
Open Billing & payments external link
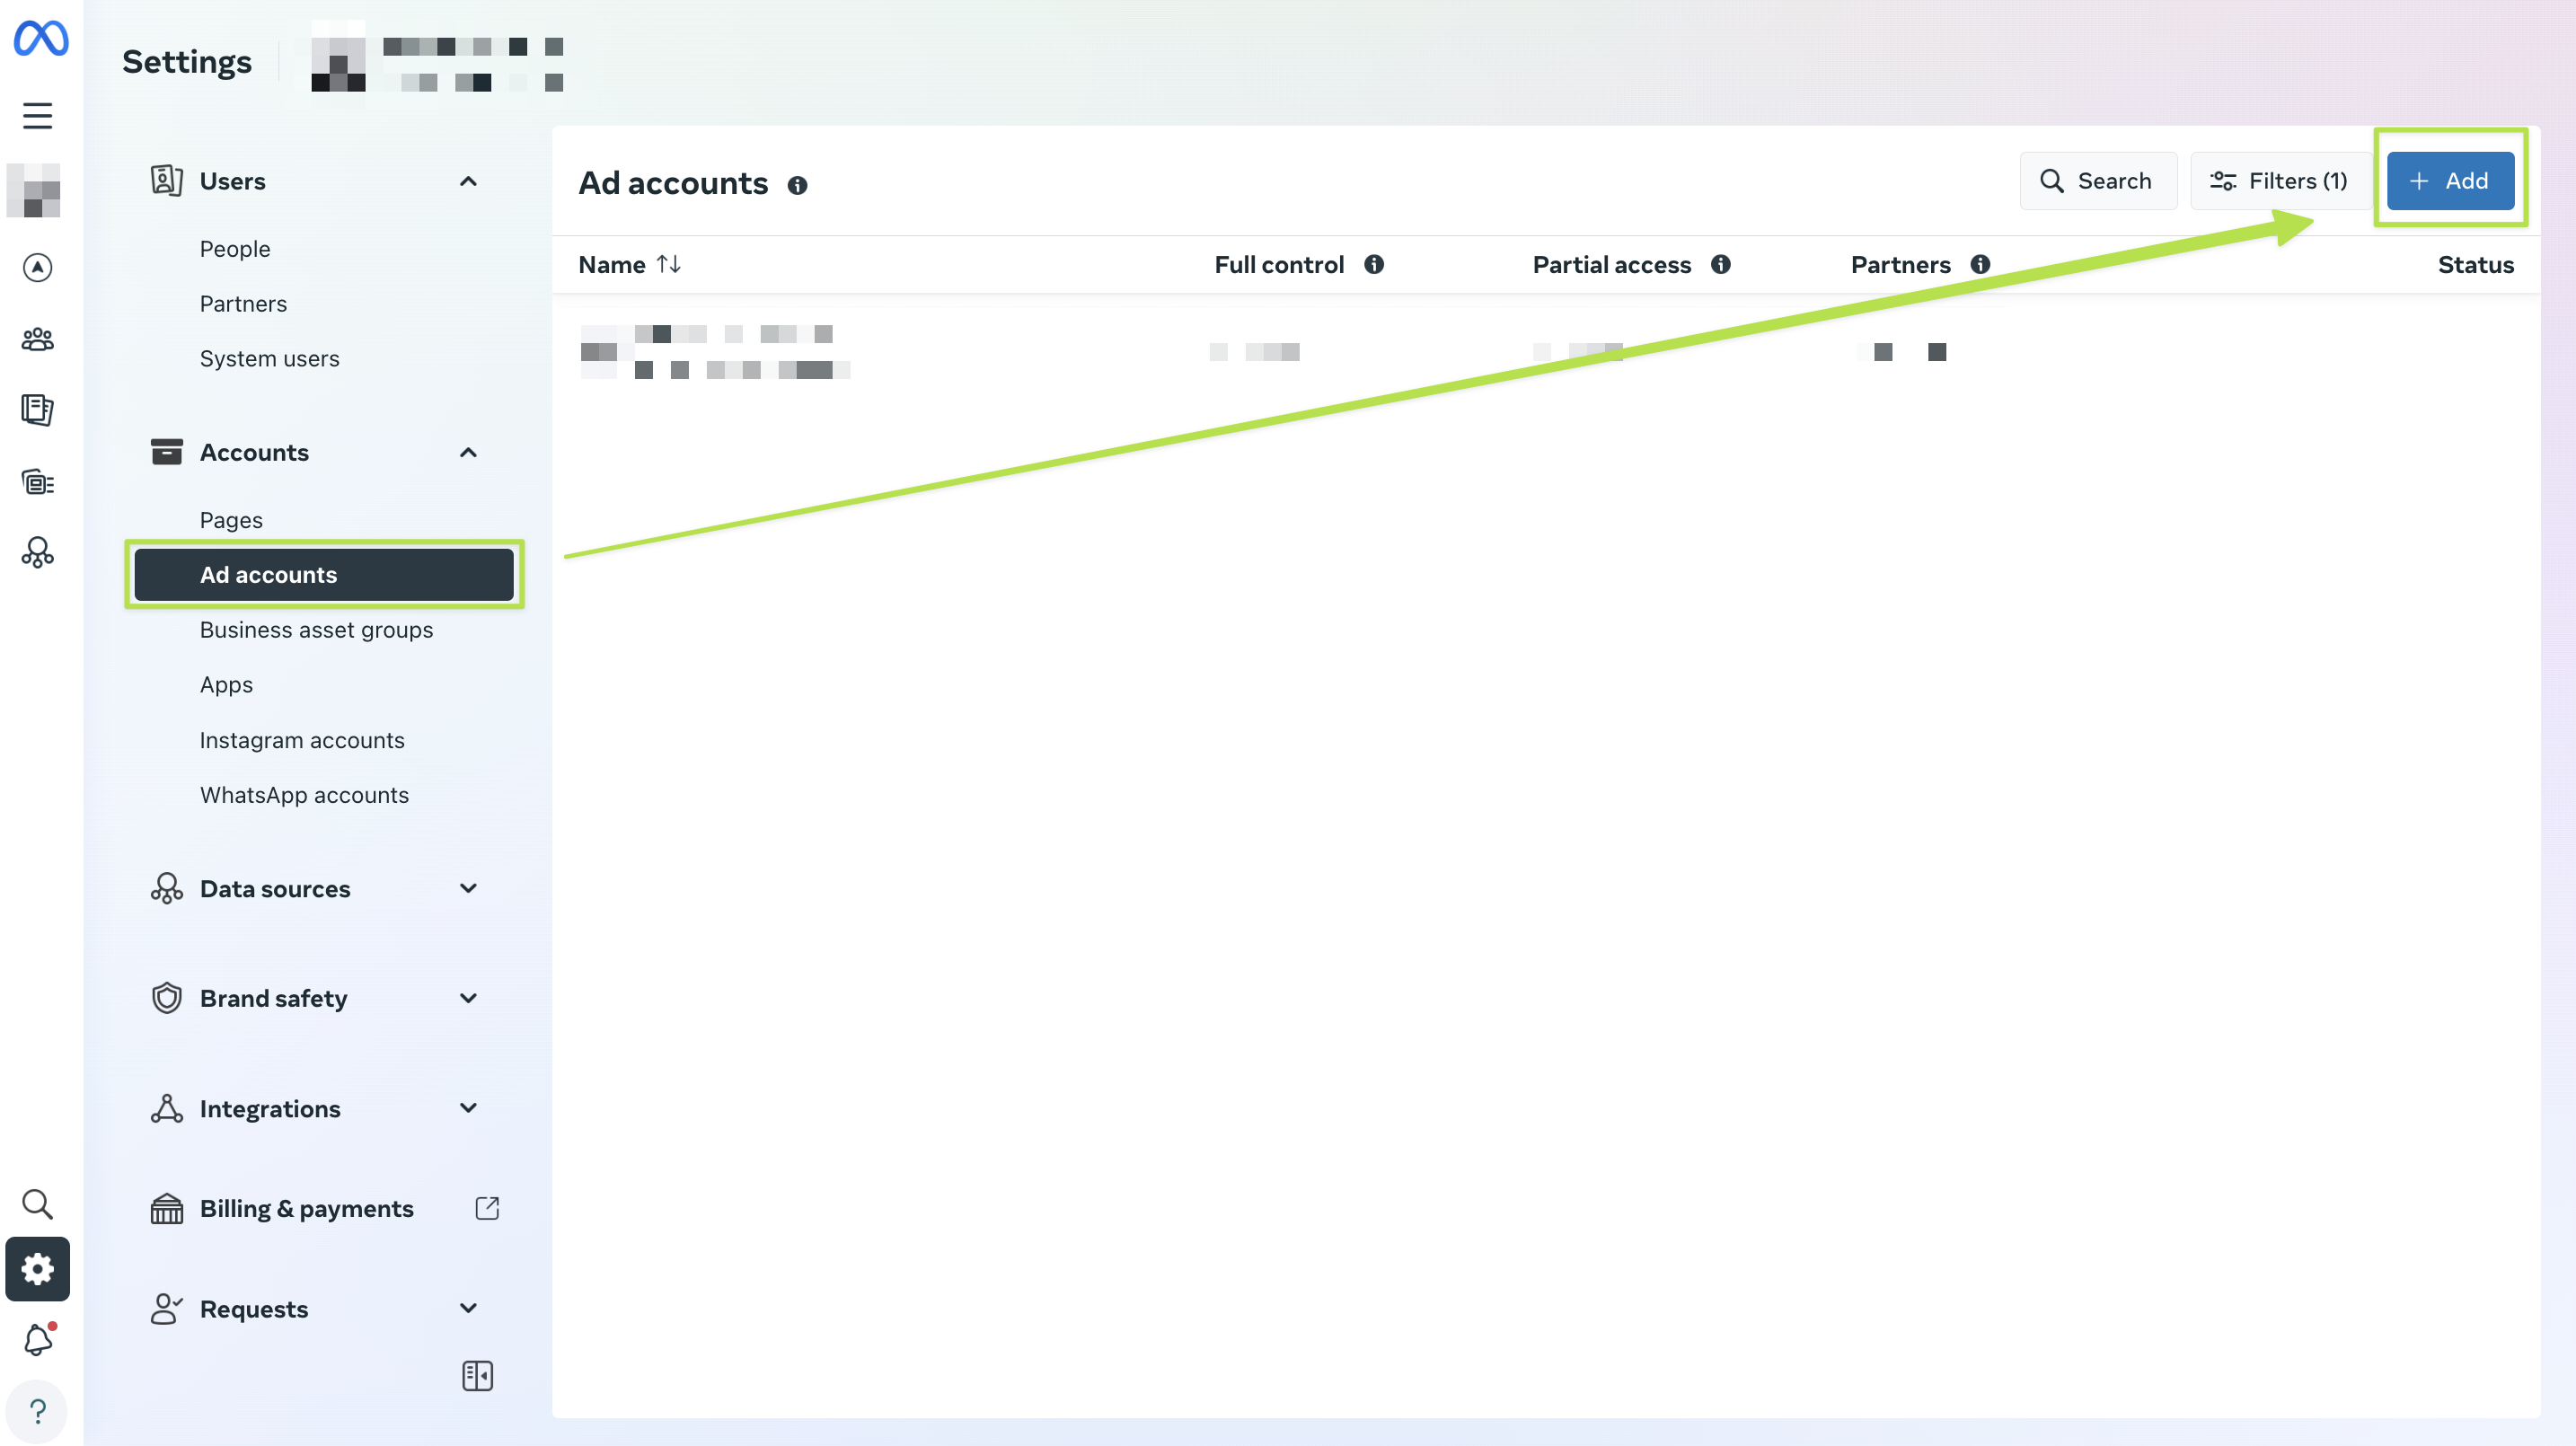click(x=487, y=1209)
